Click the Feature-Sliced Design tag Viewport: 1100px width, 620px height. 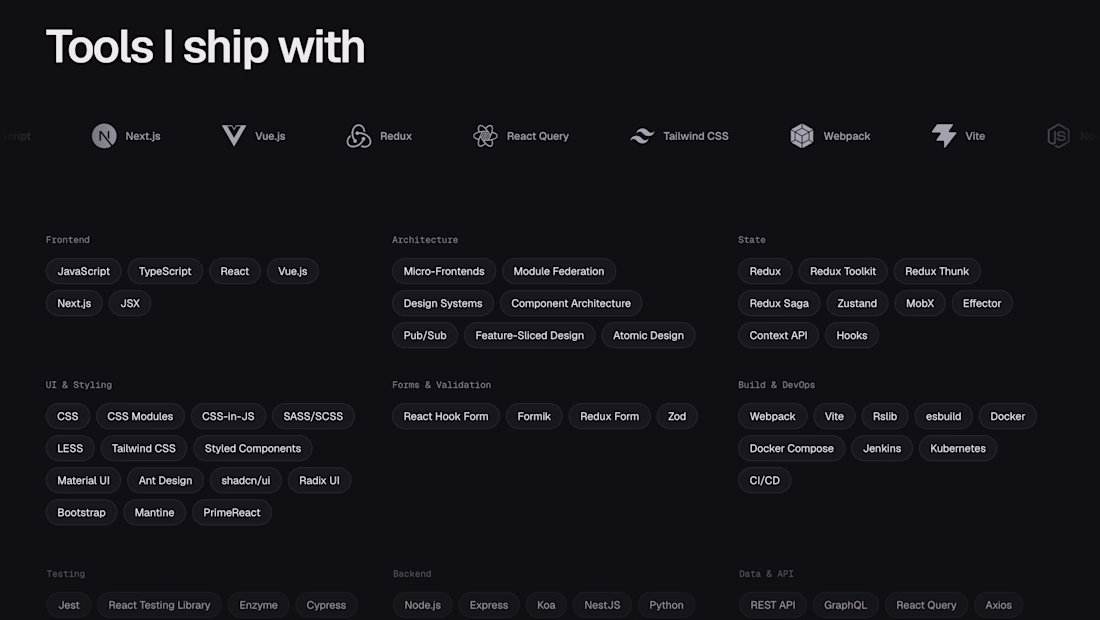click(530, 336)
